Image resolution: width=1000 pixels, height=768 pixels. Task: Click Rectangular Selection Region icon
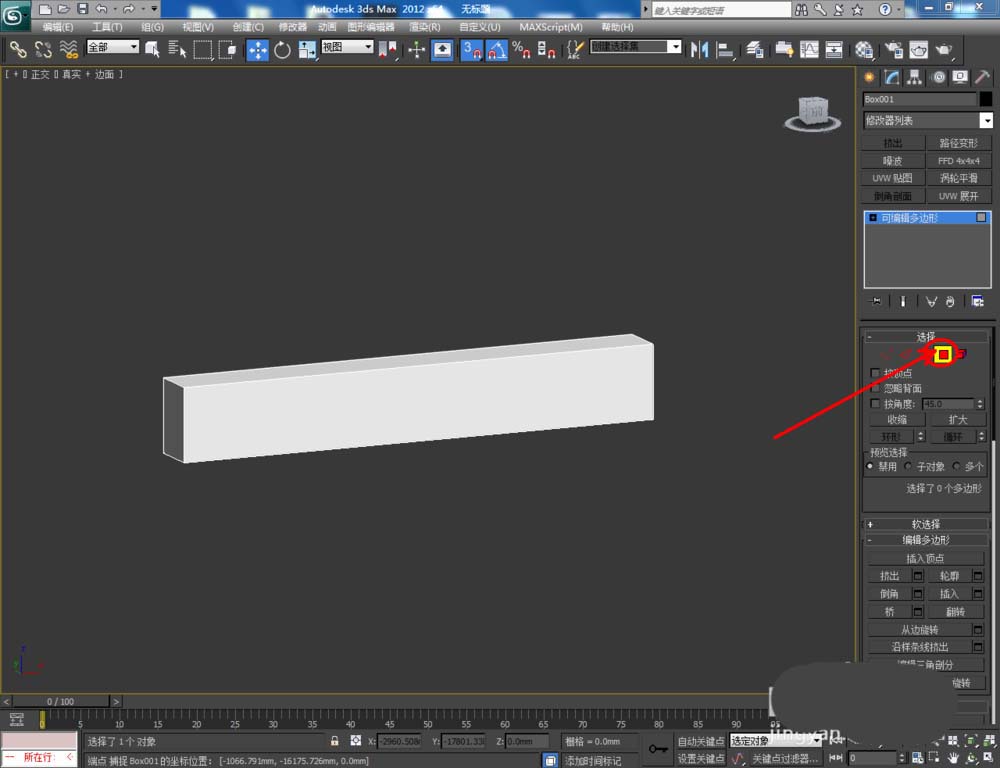pyautogui.click(x=203, y=49)
